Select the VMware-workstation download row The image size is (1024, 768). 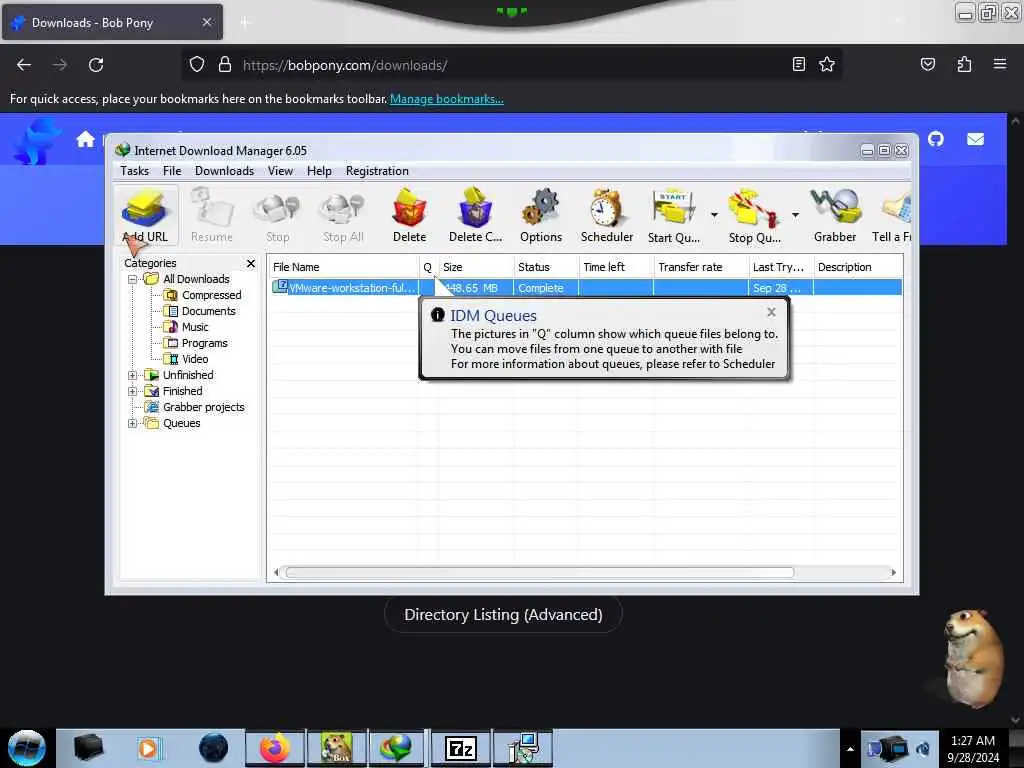(x=586, y=288)
